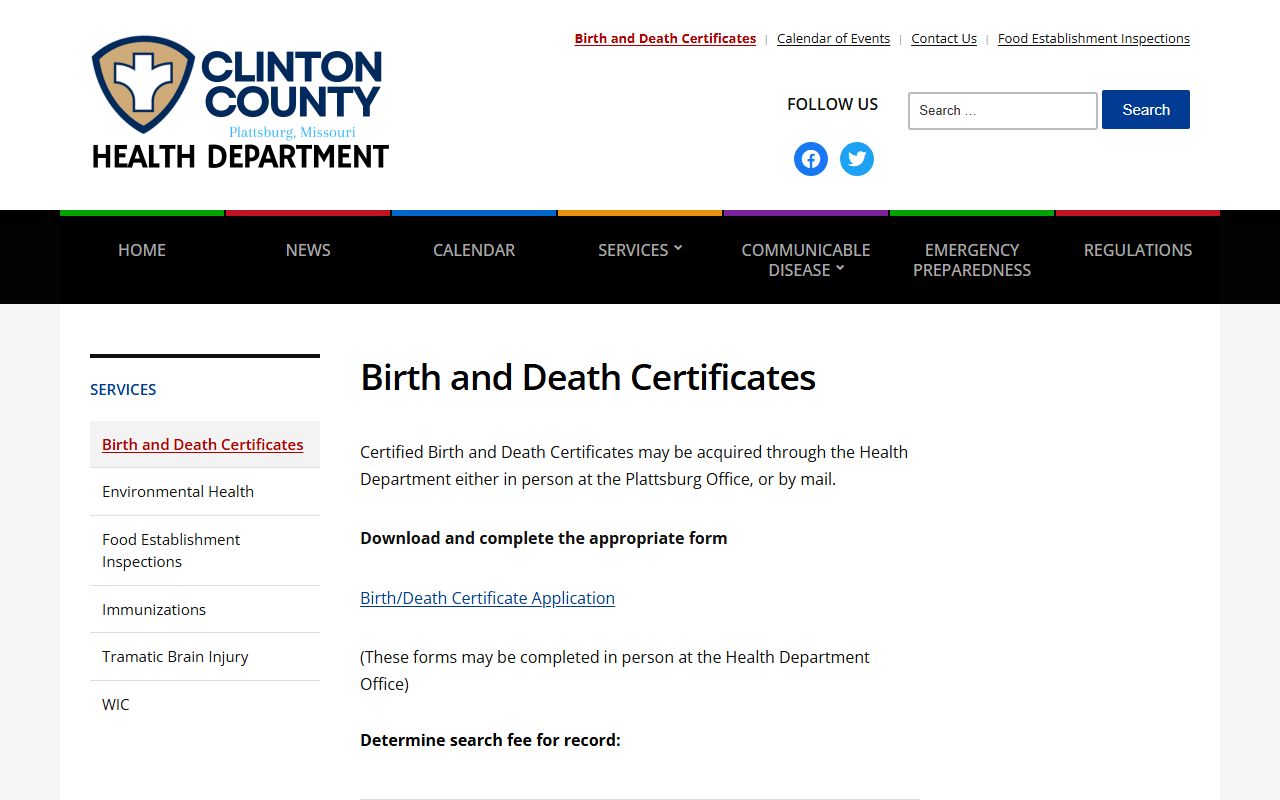Focus the Search input field
This screenshot has width=1280, height=800.
pyautogui.click(x=1003, y=111)
